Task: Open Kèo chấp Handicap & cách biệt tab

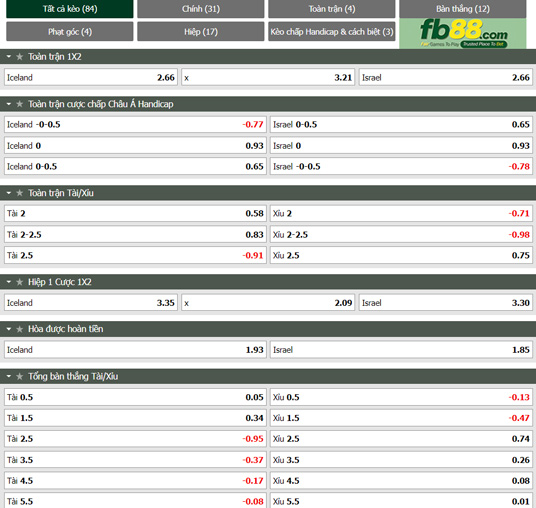Action: coord(332,31)
